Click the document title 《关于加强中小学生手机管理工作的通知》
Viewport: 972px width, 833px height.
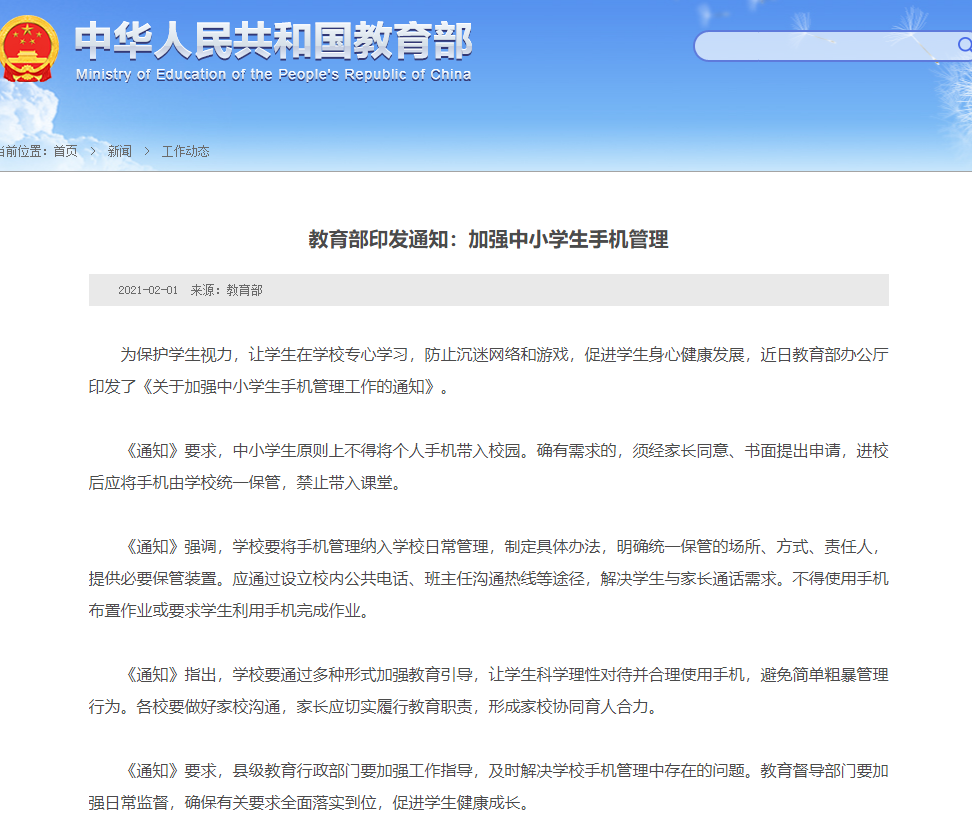pyautogui.click(x=288, y=386)
